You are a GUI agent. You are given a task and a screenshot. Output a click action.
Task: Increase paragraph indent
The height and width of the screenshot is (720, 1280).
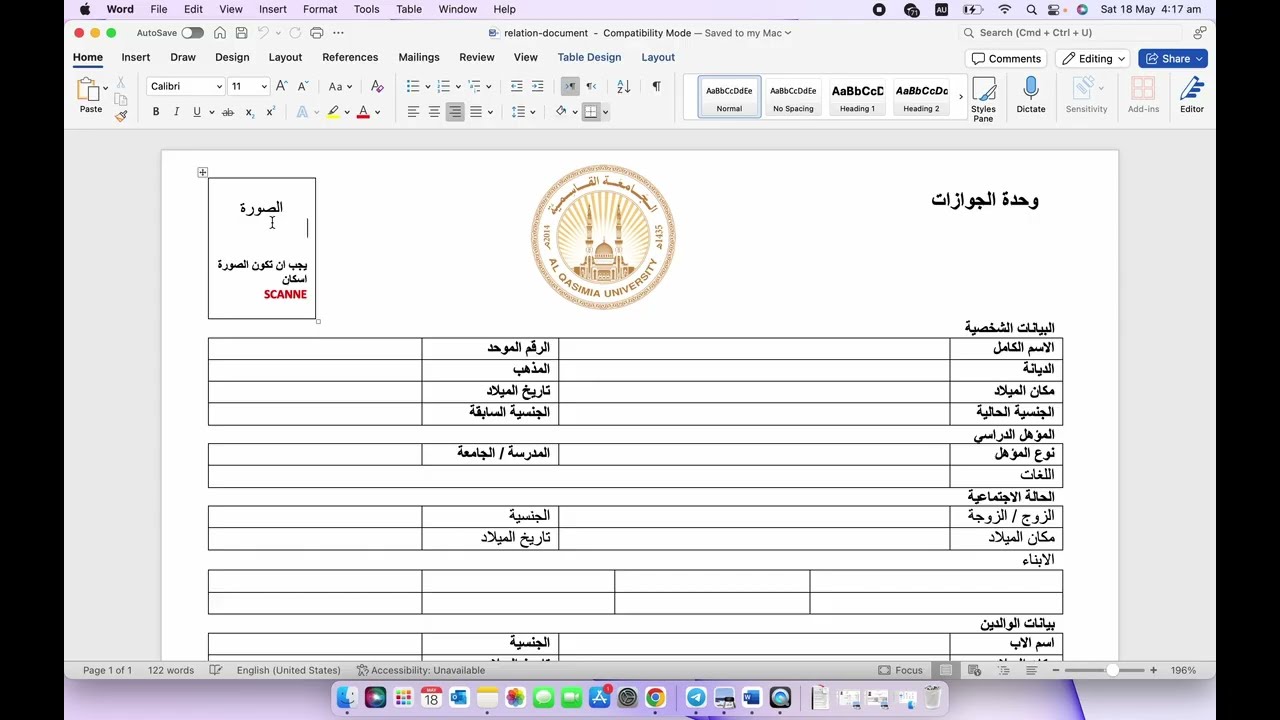tap(538, 86)
